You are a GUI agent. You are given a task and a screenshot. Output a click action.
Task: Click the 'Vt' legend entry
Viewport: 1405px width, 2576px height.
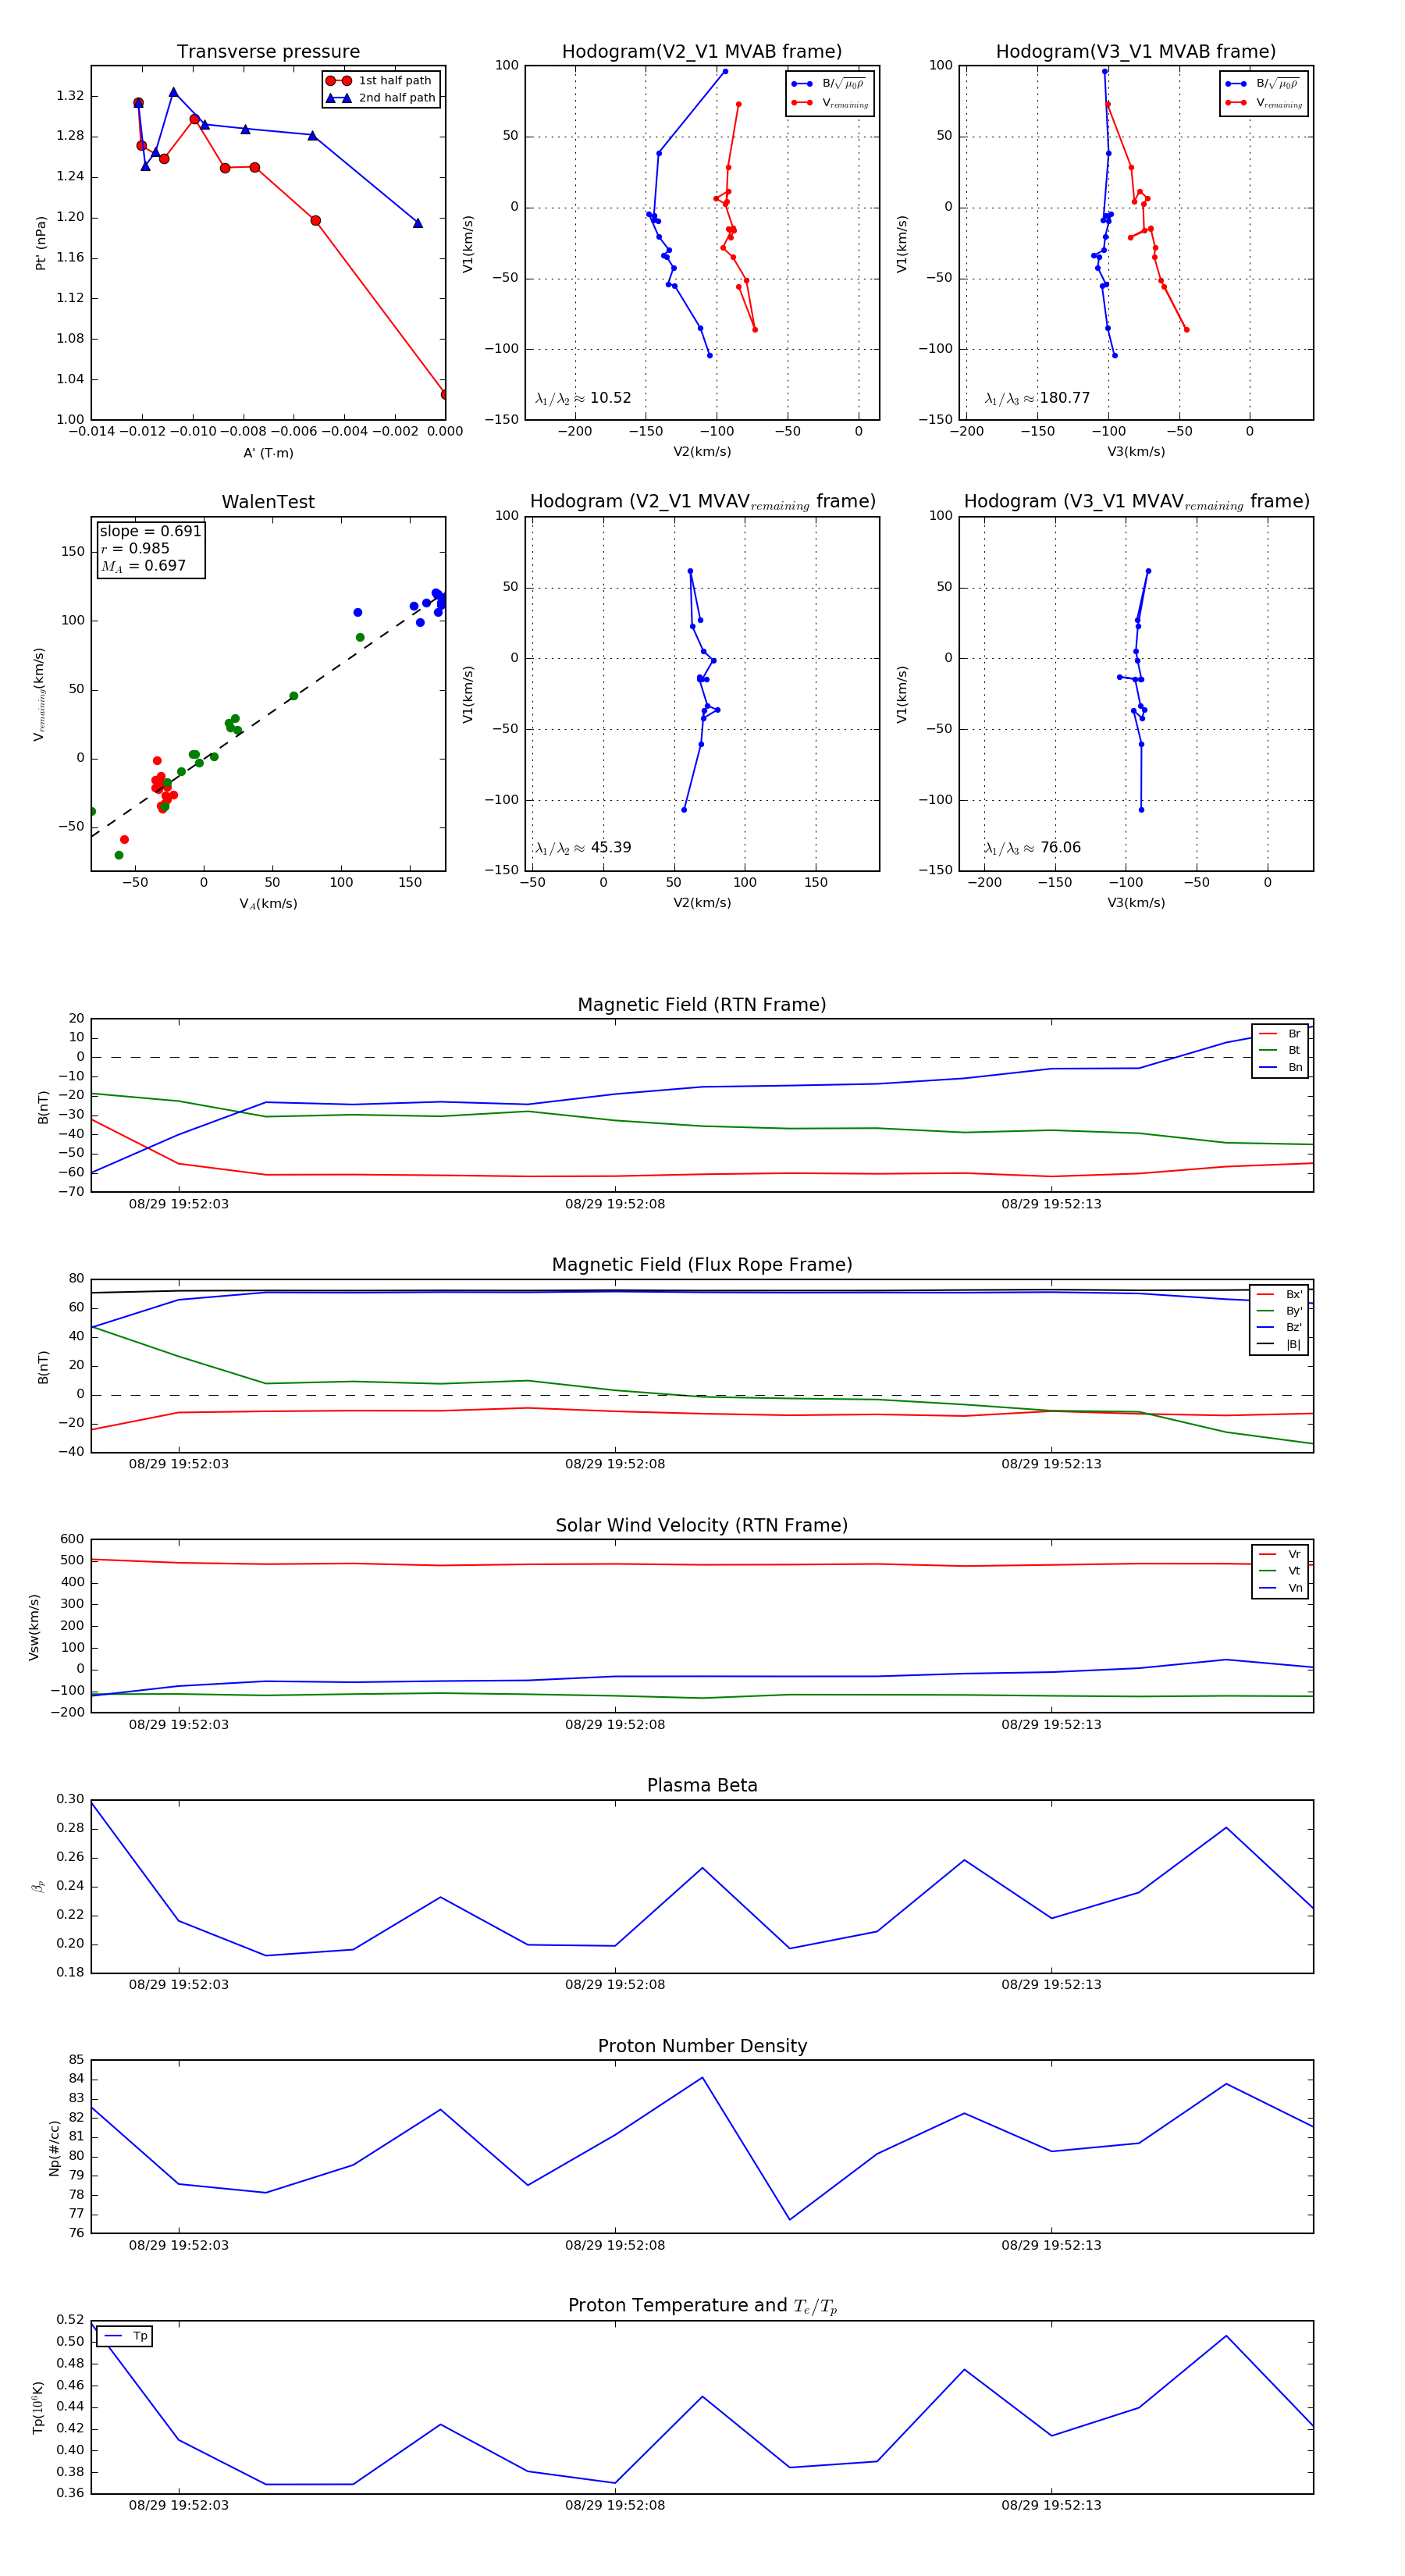click(x=1281, y=1571)
